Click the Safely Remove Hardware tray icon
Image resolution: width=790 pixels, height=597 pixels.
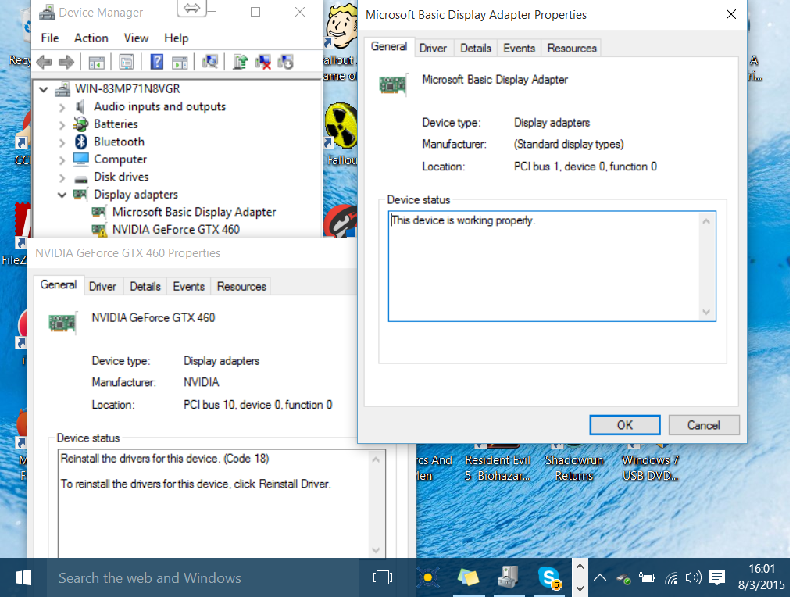pos(623,578)
